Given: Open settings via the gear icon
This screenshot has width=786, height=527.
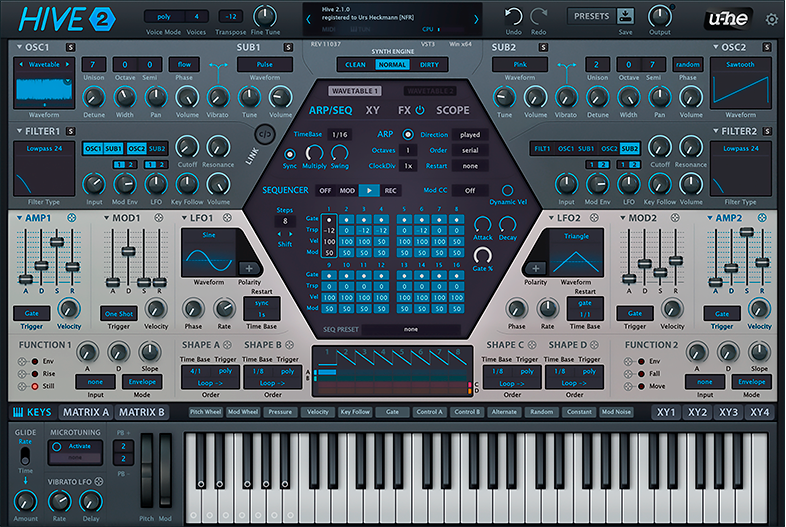Looking at the screenshot, I should [x=771, y=19].
